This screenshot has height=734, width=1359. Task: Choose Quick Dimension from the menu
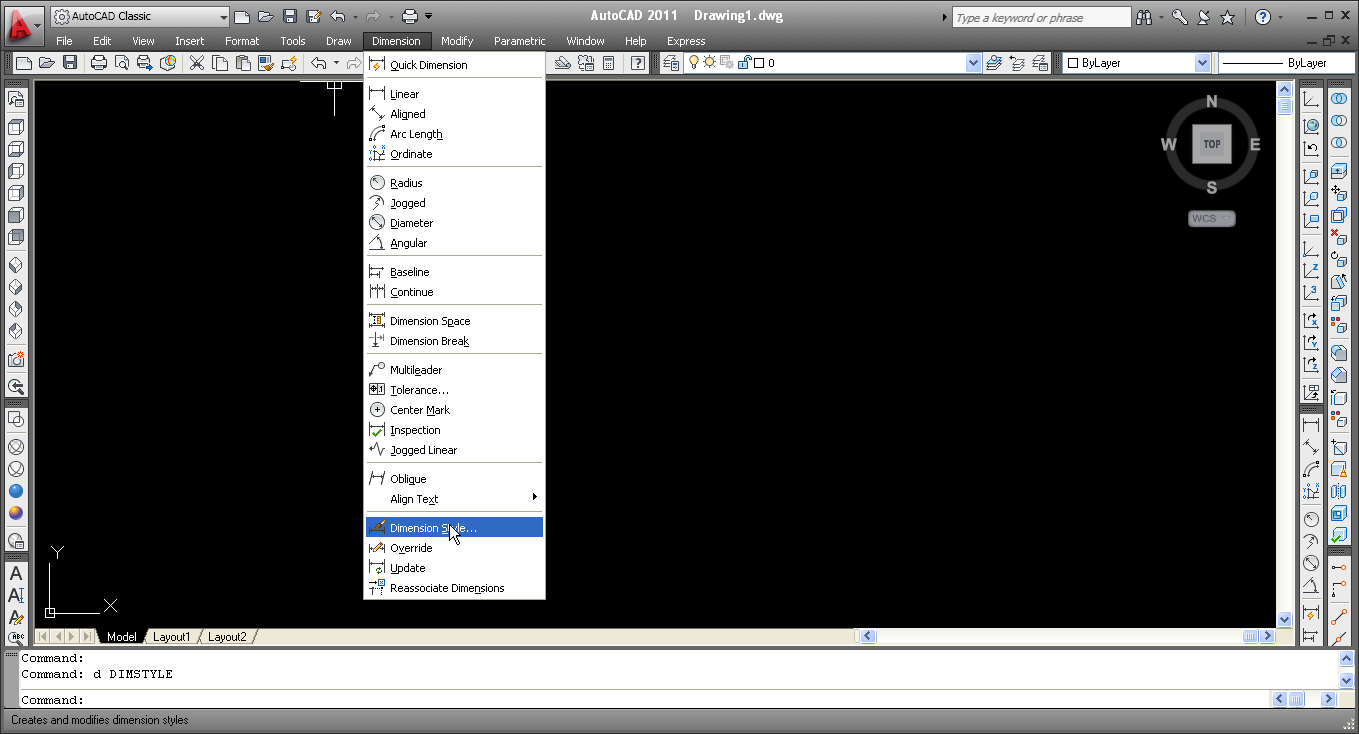click(455, 65)
